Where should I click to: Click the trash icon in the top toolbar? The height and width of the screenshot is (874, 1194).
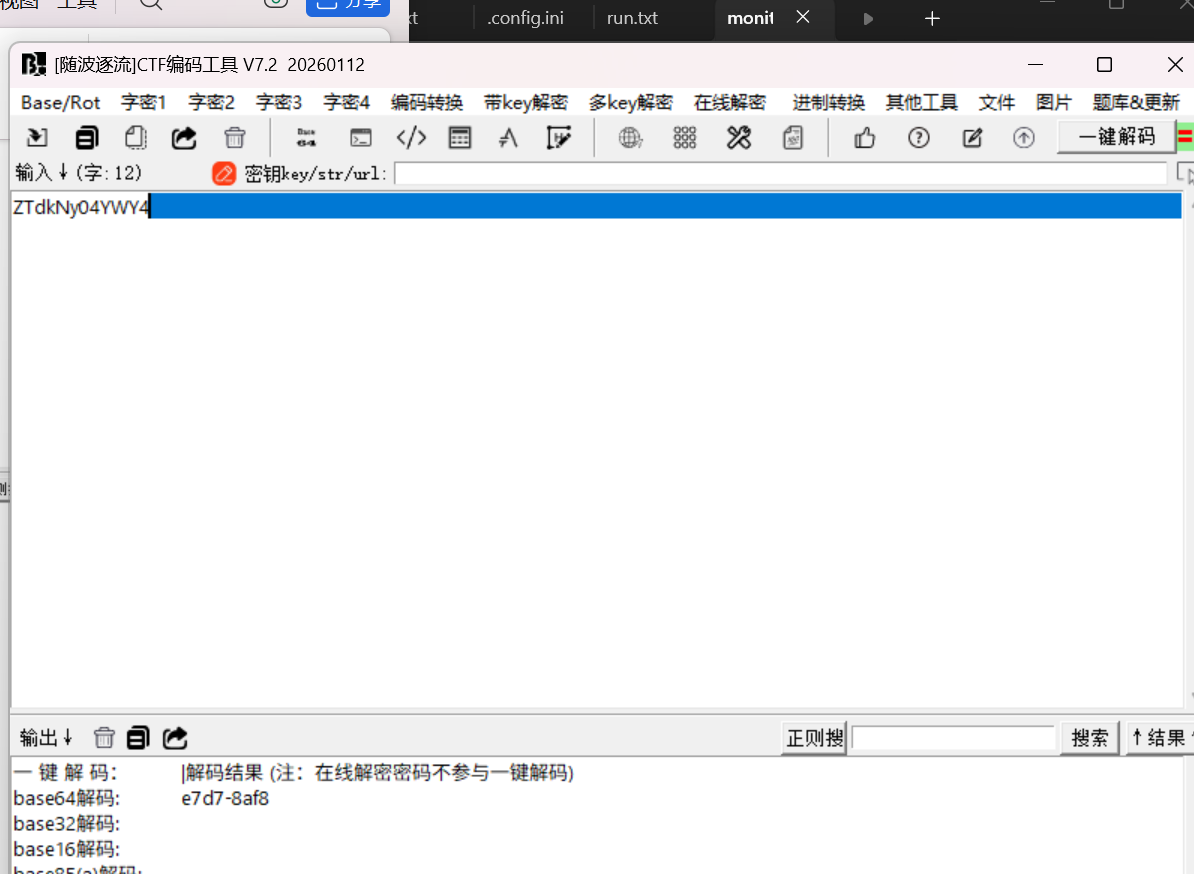[235, 138]
